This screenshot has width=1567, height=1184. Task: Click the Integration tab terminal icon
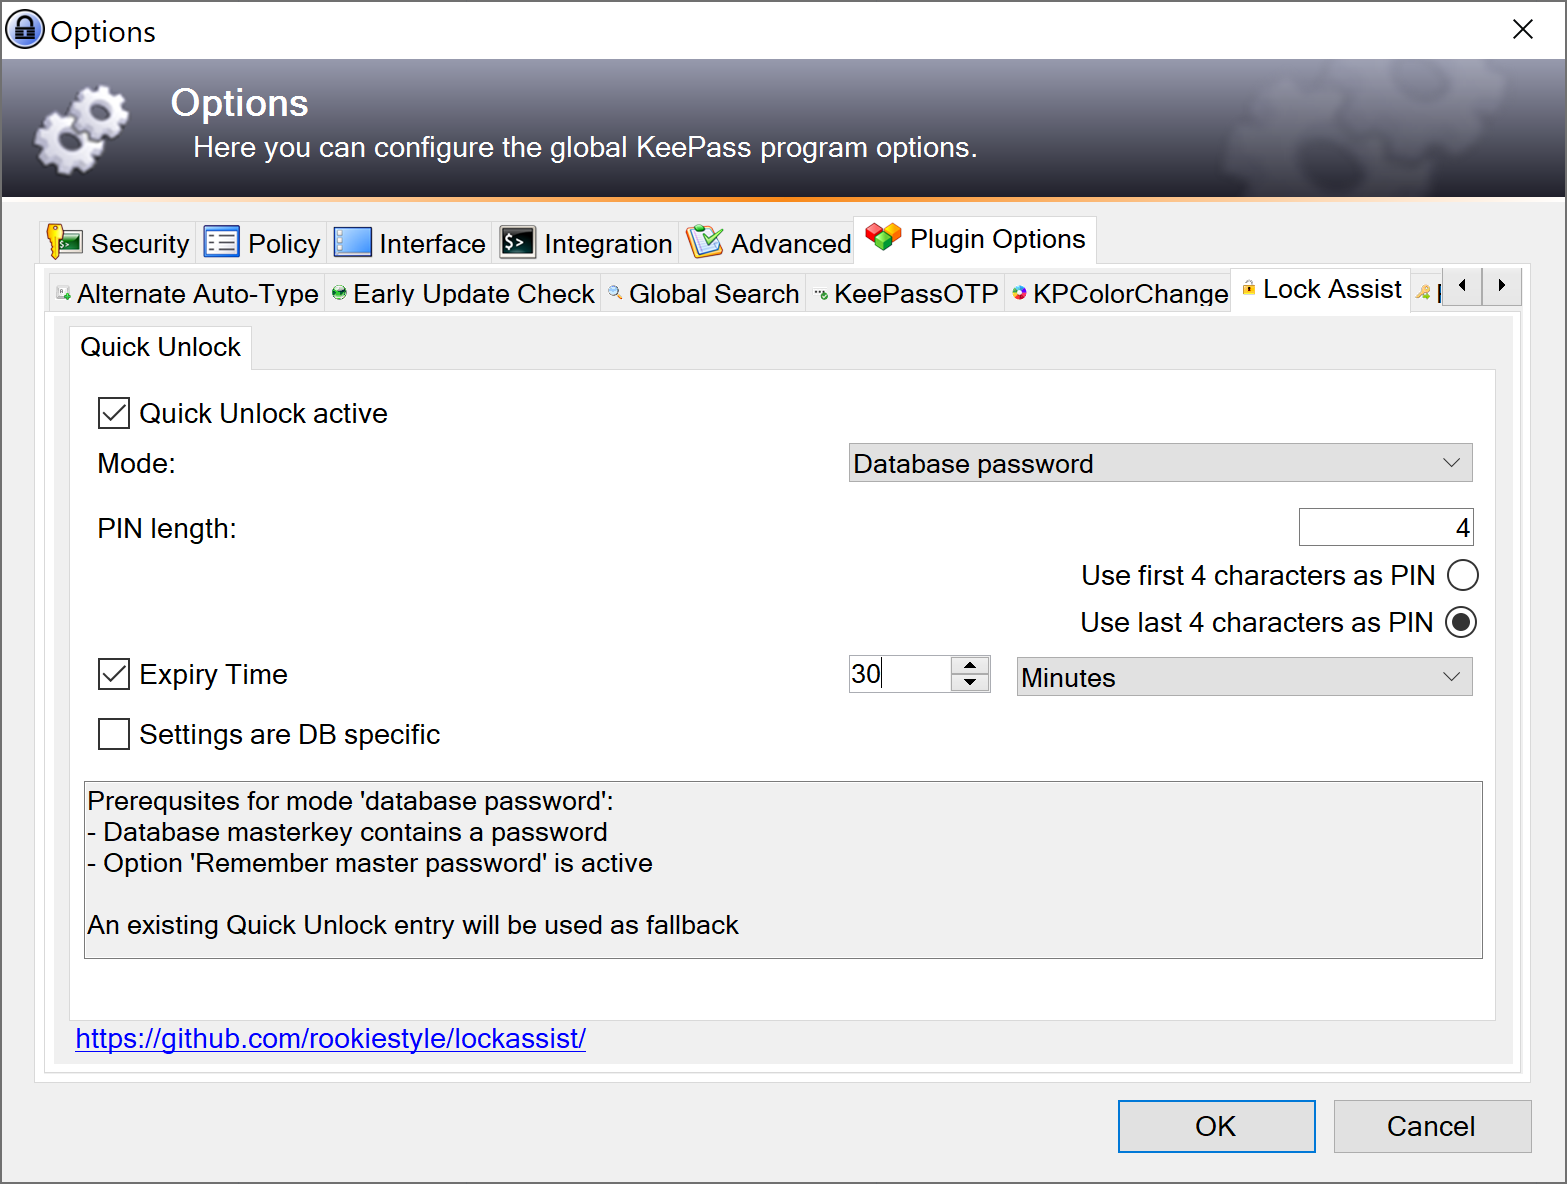pos(517,242)
